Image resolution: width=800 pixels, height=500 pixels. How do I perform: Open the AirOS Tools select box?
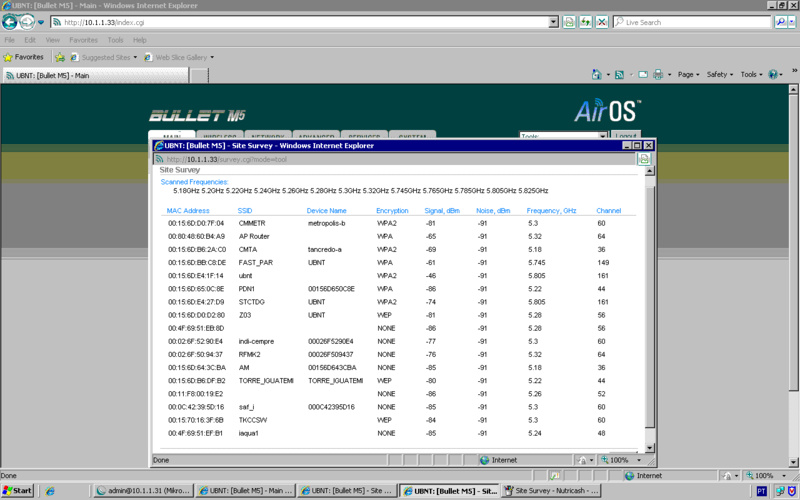click(x=563, y=135)
